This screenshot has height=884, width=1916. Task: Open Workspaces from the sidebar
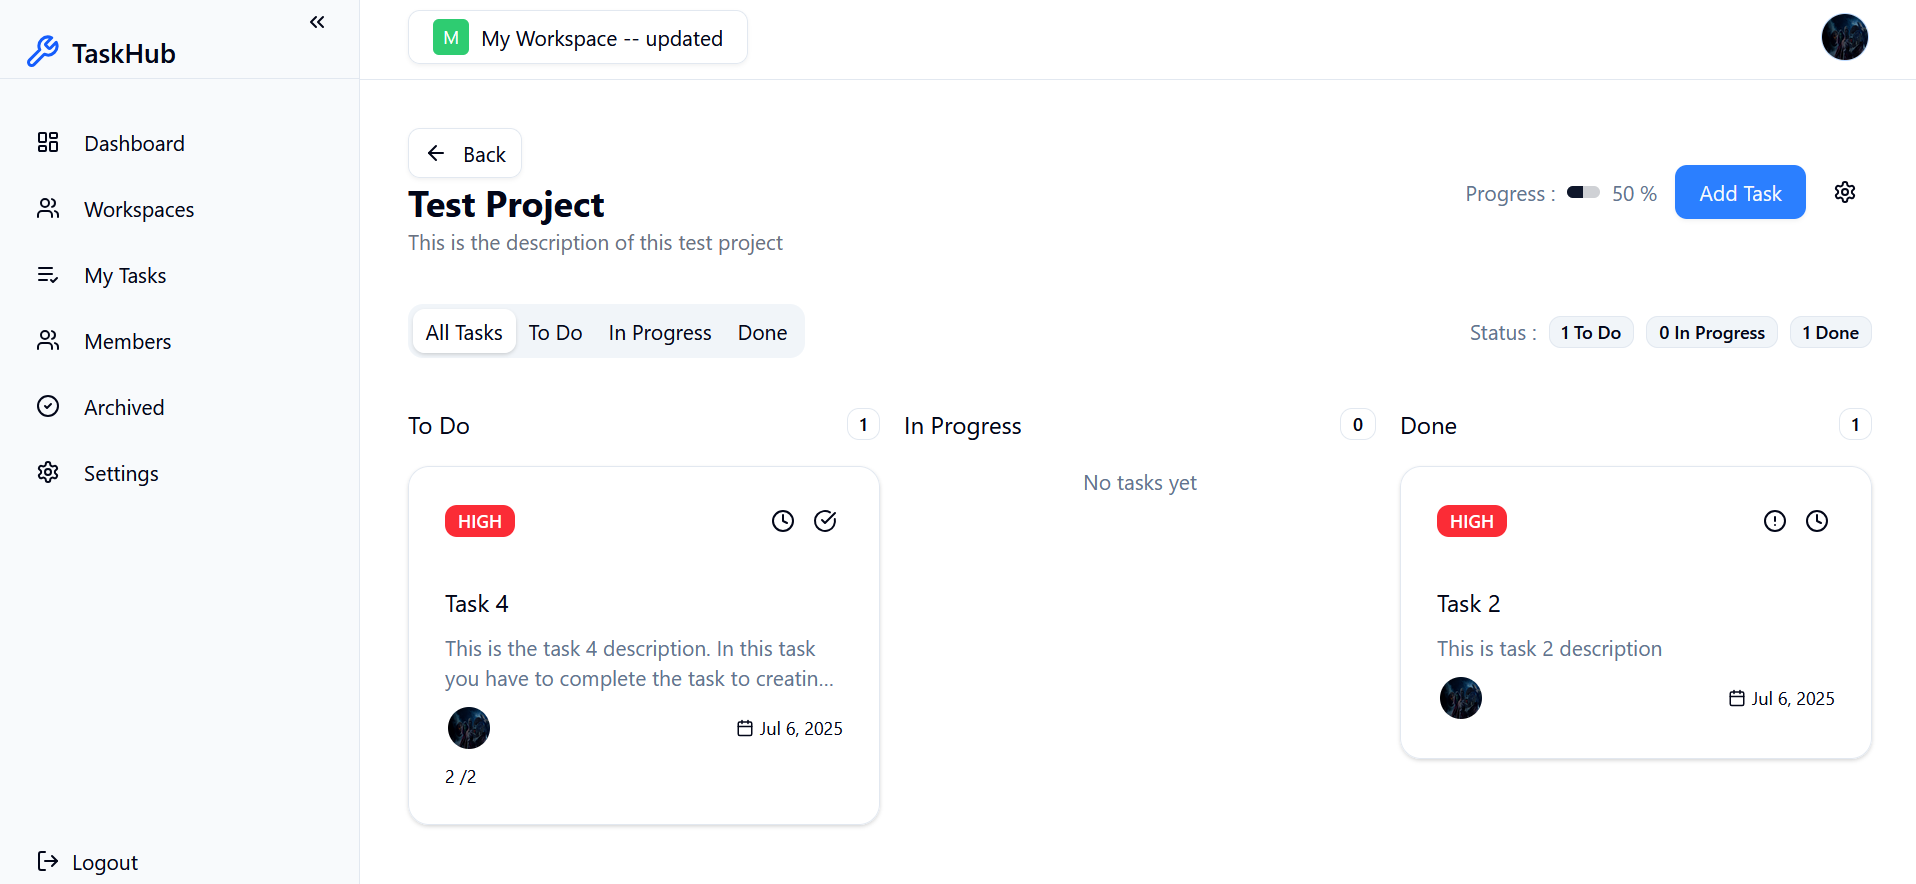coord(139,209)
